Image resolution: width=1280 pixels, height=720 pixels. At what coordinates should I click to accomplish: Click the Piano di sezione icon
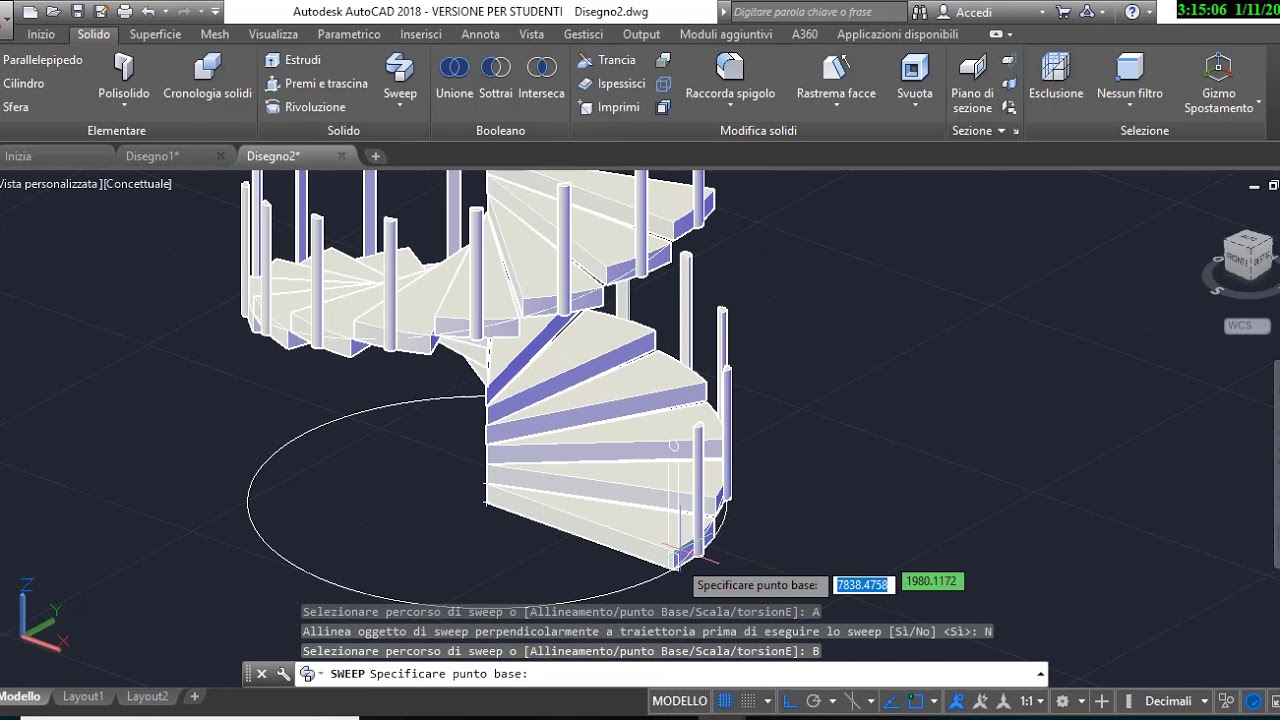pos(972,67)
